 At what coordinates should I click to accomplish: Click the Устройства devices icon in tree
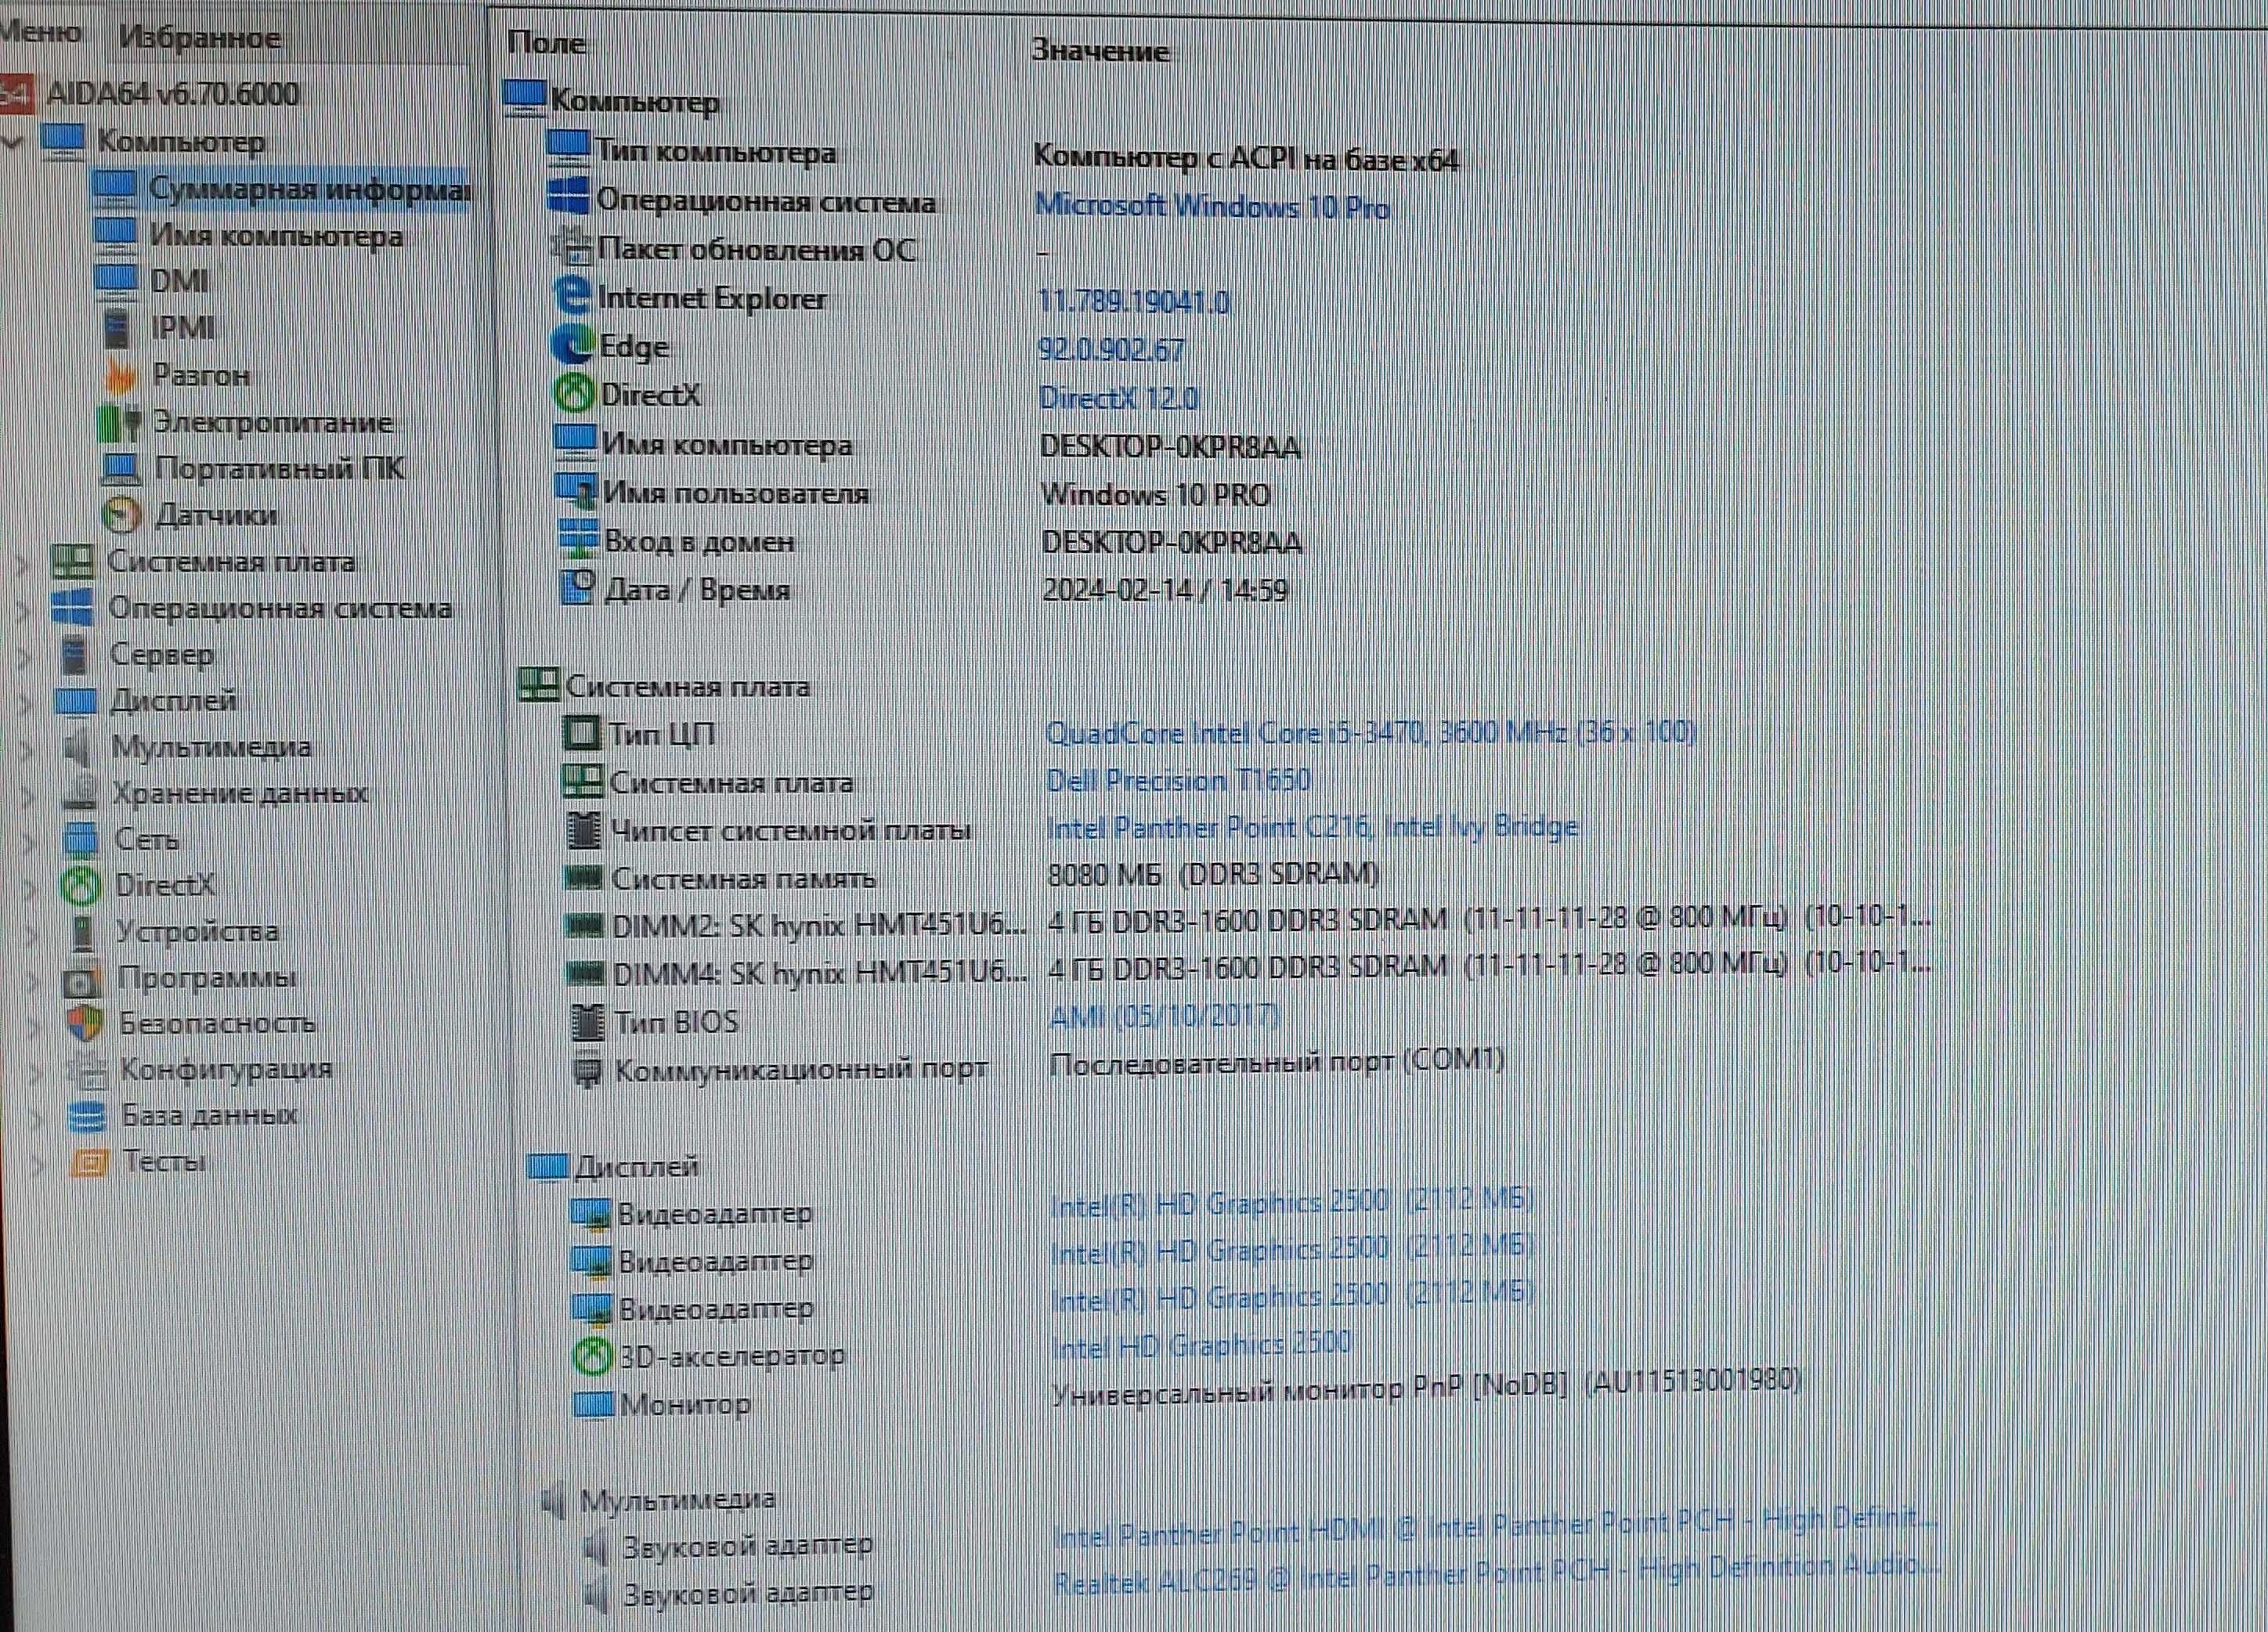(x=82, y=932)
